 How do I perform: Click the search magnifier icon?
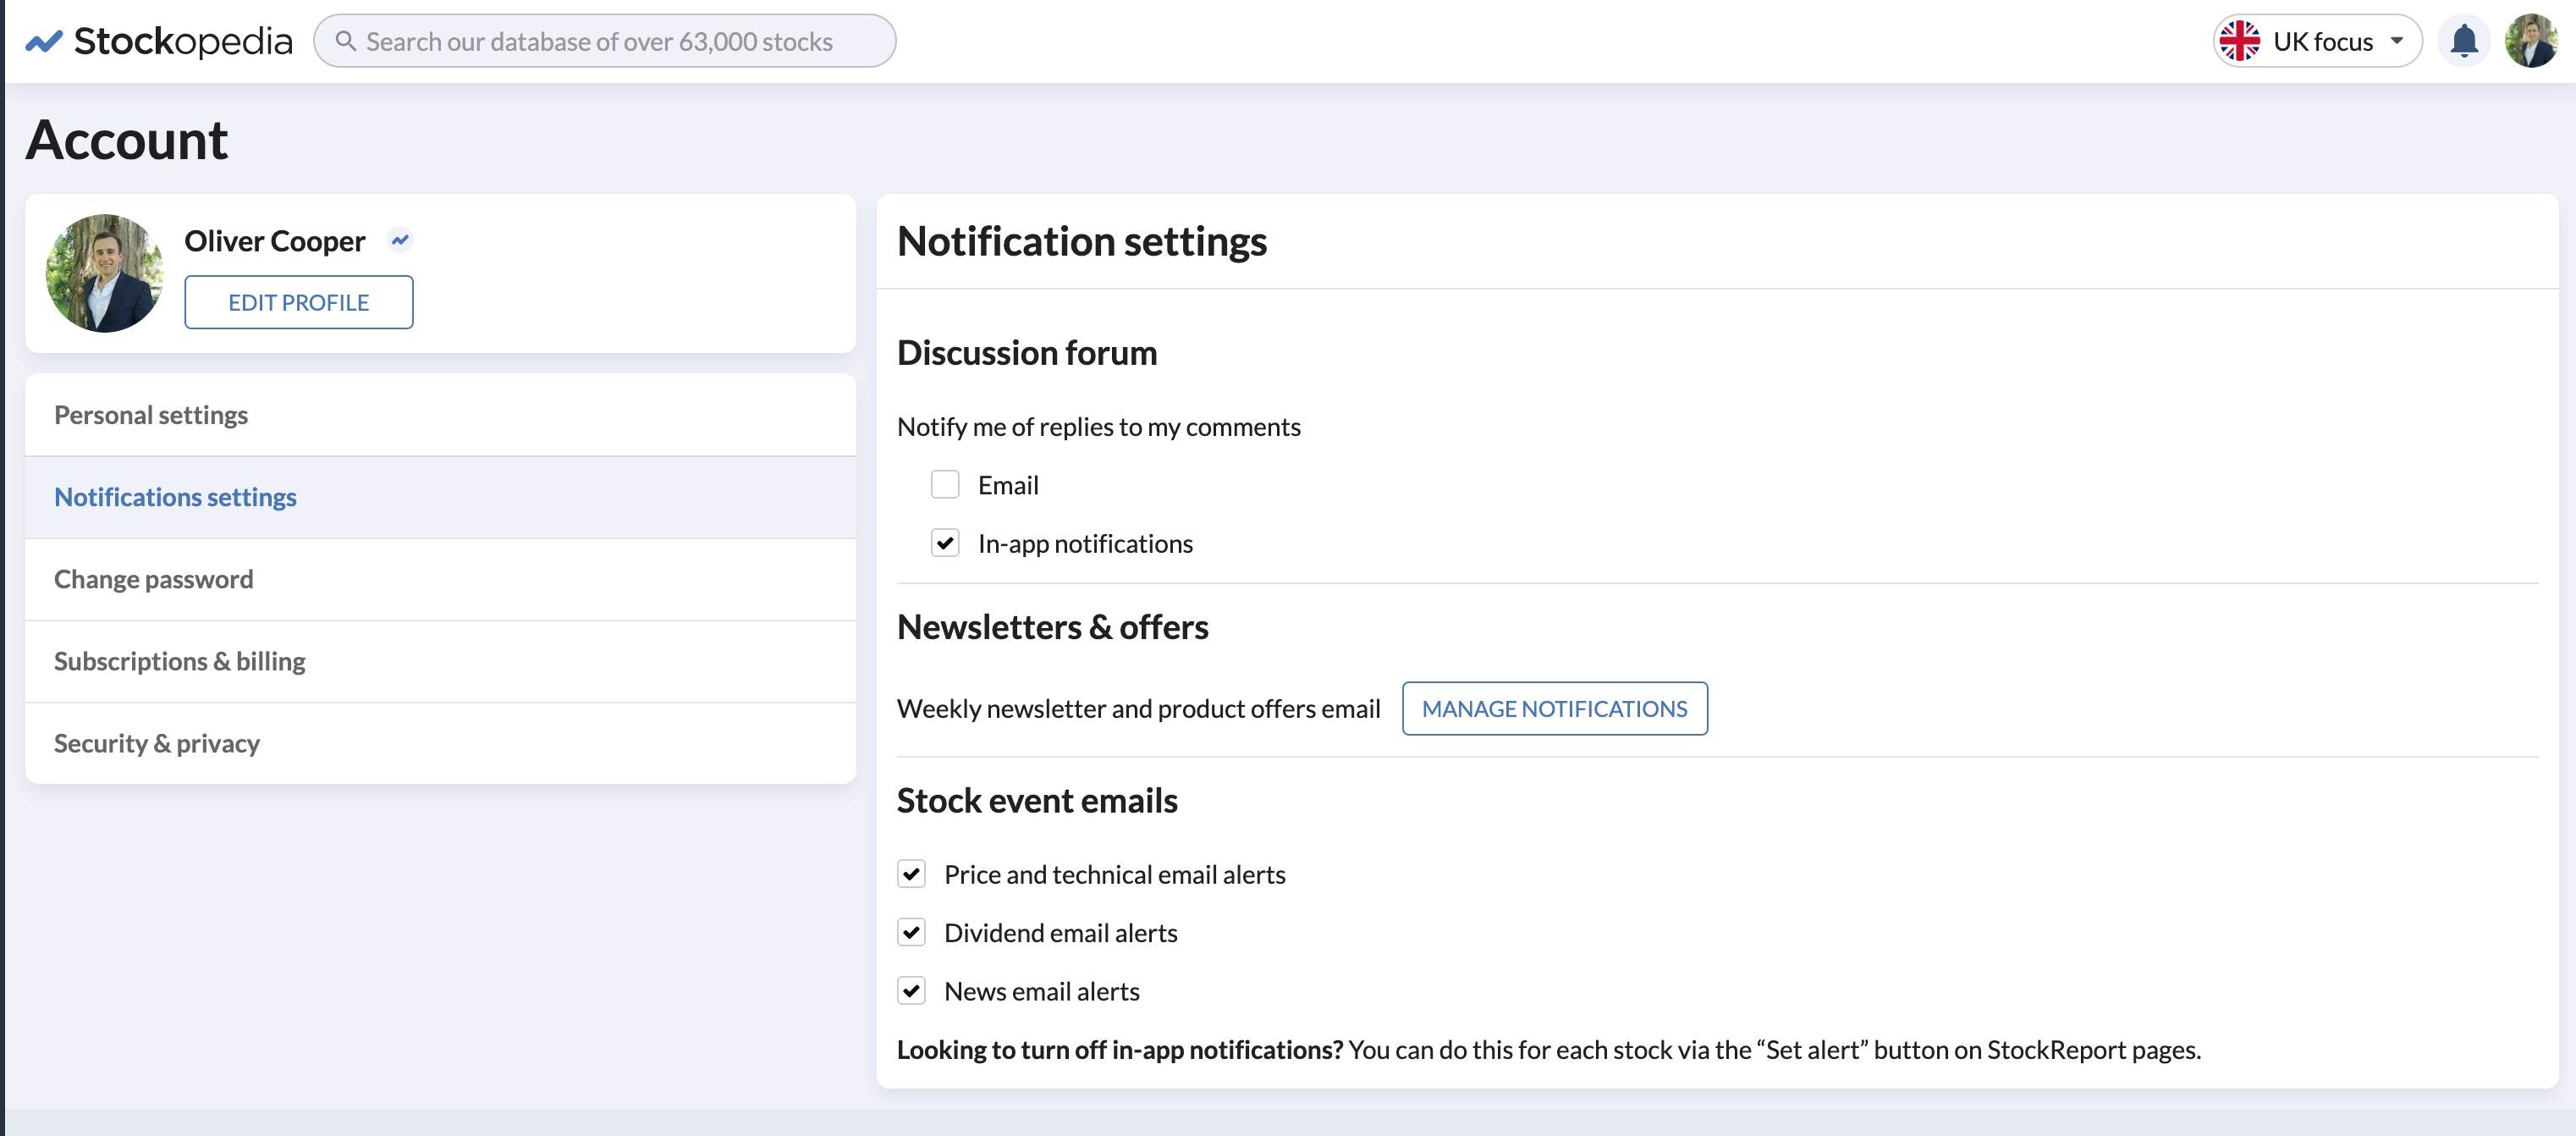point(345,41)
